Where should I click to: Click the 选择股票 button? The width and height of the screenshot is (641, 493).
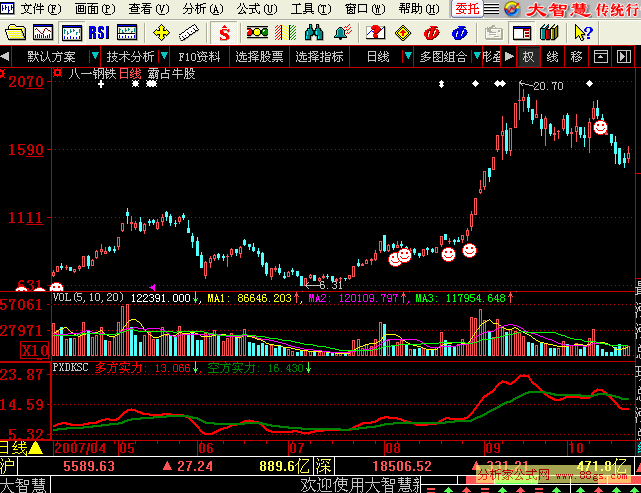click(x=259, y=56)
